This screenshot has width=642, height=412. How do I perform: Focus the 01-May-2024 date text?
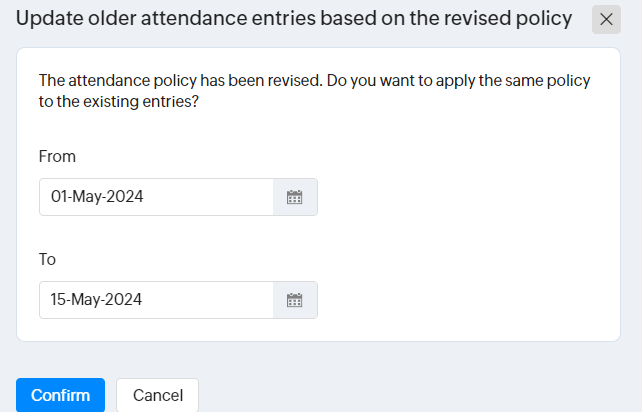click(x=97, y=197)
